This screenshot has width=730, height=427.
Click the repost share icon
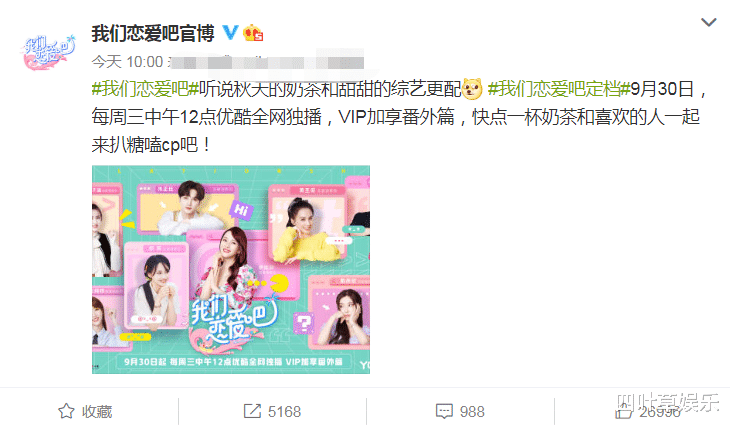[252, 411]
